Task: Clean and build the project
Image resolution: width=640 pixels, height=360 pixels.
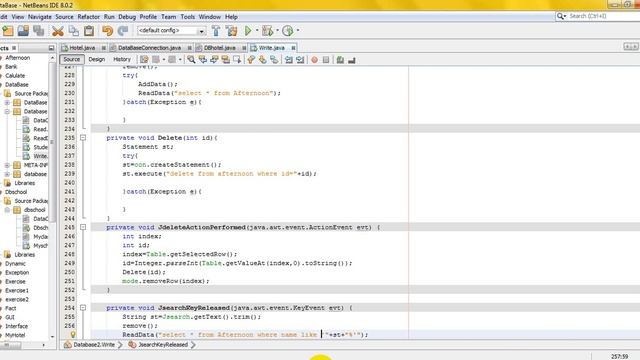Action: pyautogui.click(x=231, y=31)
